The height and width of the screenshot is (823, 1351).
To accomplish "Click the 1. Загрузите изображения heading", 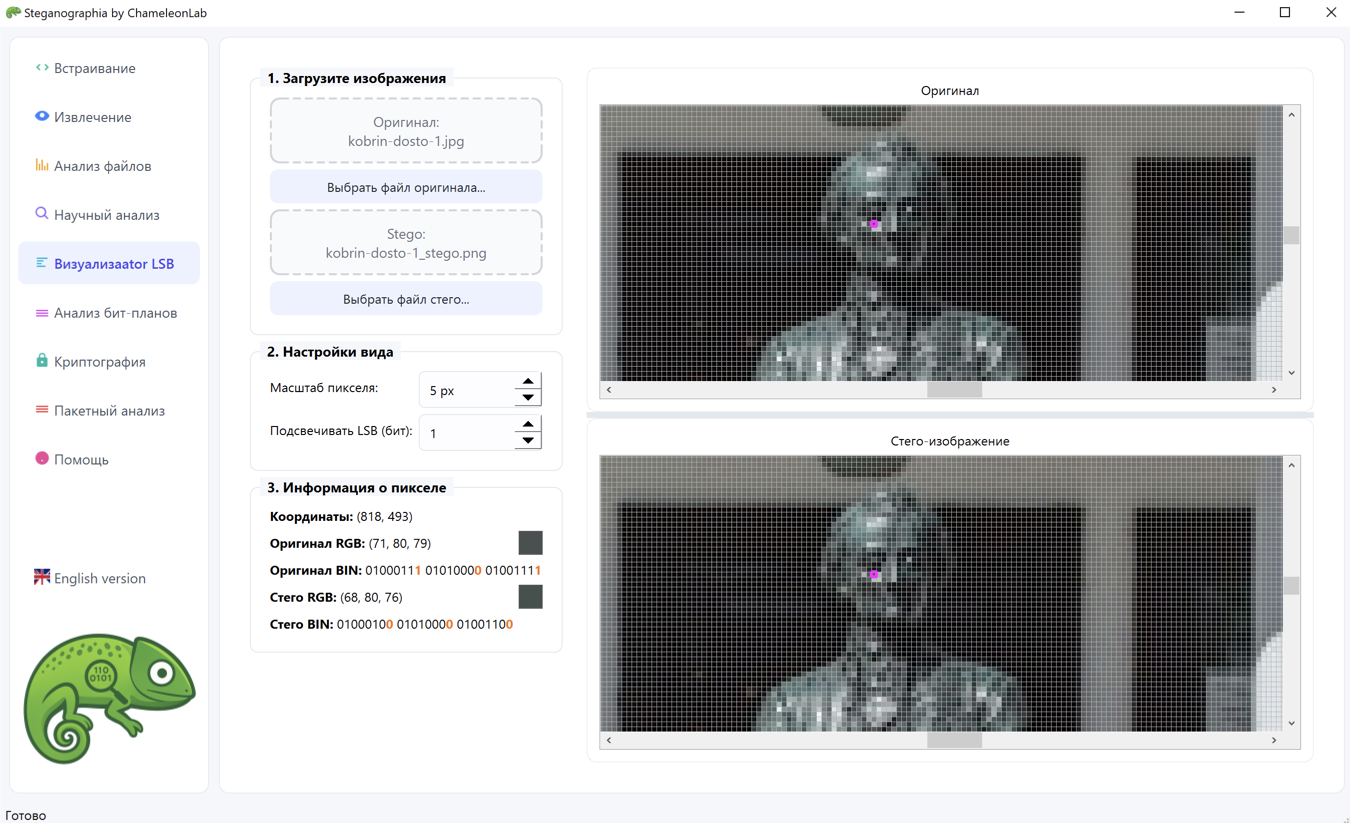I will tap(357, 78).
